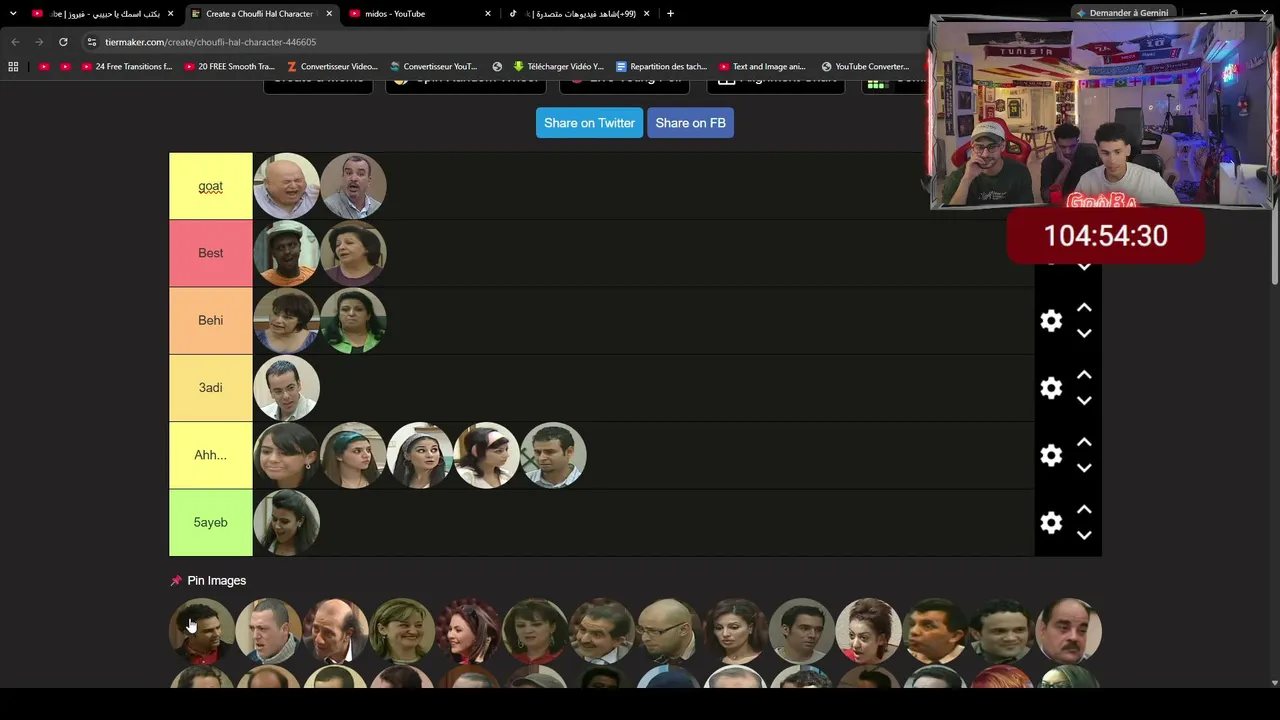
Task: Open a new browser tab with plus button
Action: (670, 14)
